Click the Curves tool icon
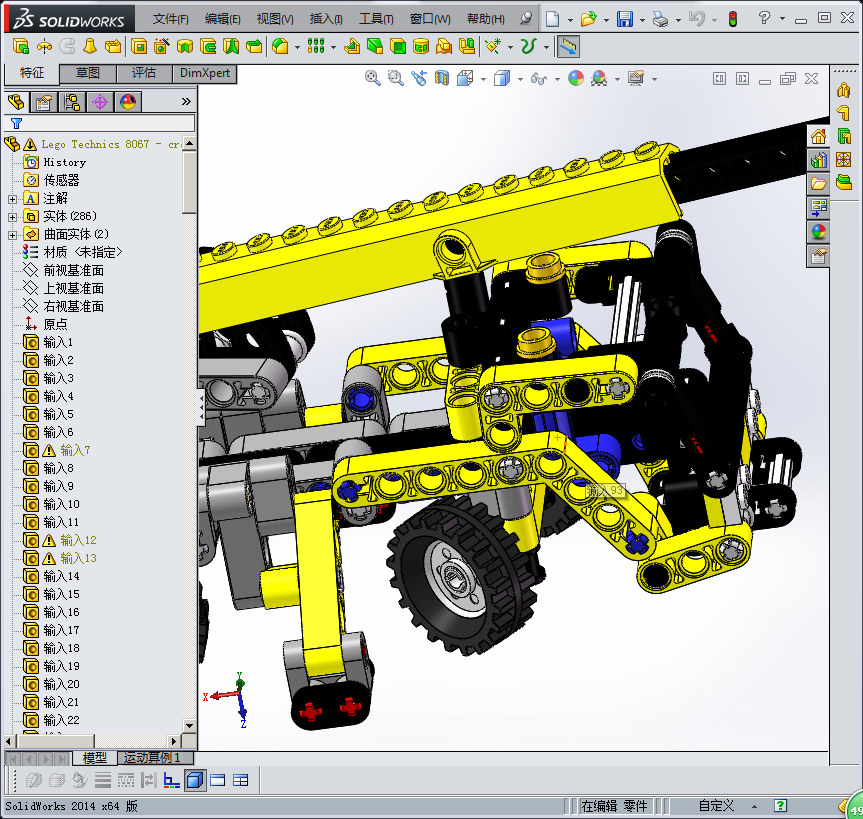Image resolution: width=863 pixels, height=819 pixels. click(x=528, y=47)
